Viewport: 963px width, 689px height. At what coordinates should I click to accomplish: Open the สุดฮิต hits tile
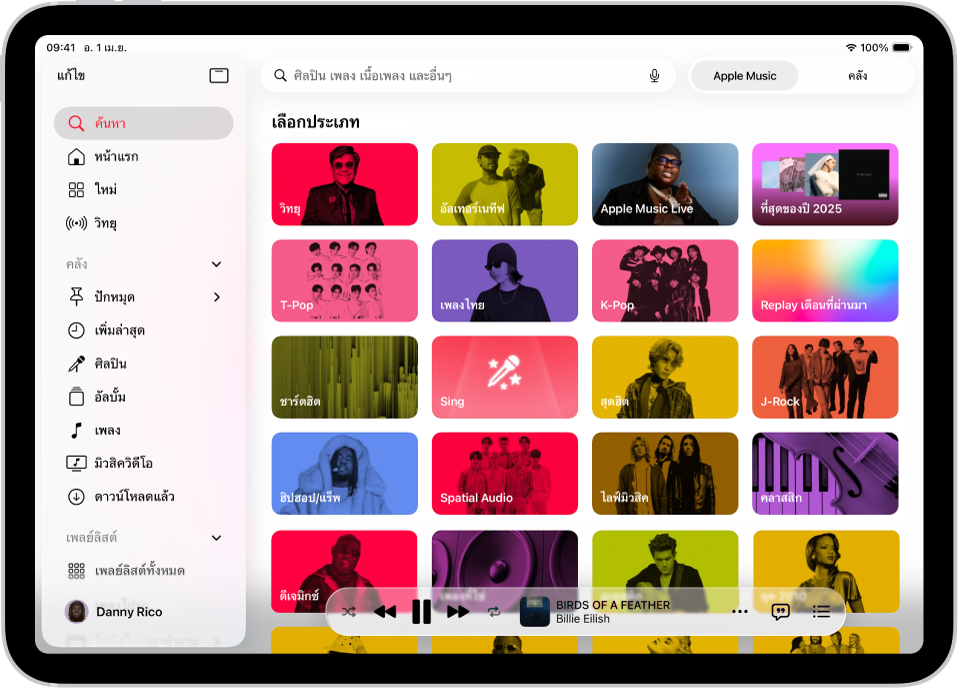(665, 377)
